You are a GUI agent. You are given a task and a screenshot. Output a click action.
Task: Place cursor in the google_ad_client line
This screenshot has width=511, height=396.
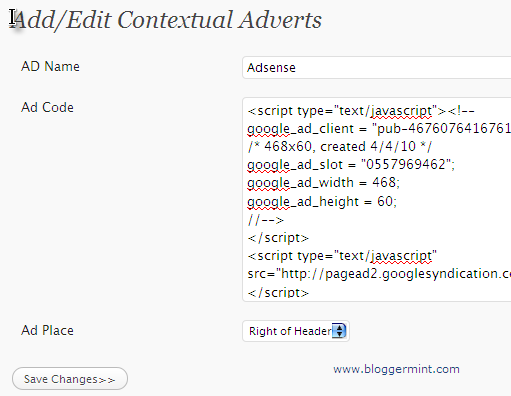coord(379,129)
